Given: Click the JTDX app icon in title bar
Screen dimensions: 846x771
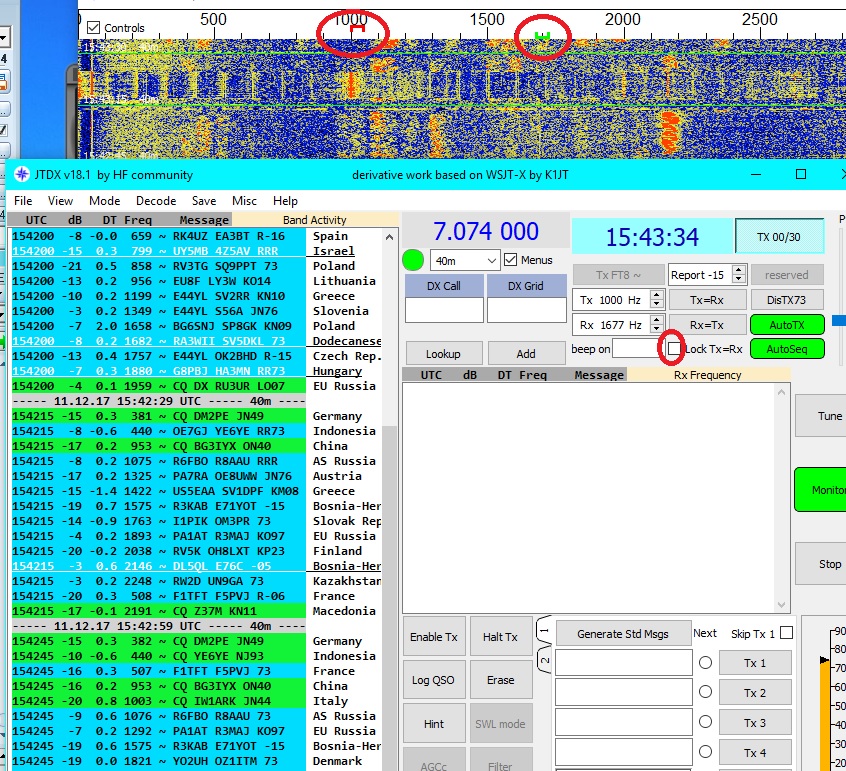Looking at the screenshot, I should pyautogui.click(x=21, y=174).
